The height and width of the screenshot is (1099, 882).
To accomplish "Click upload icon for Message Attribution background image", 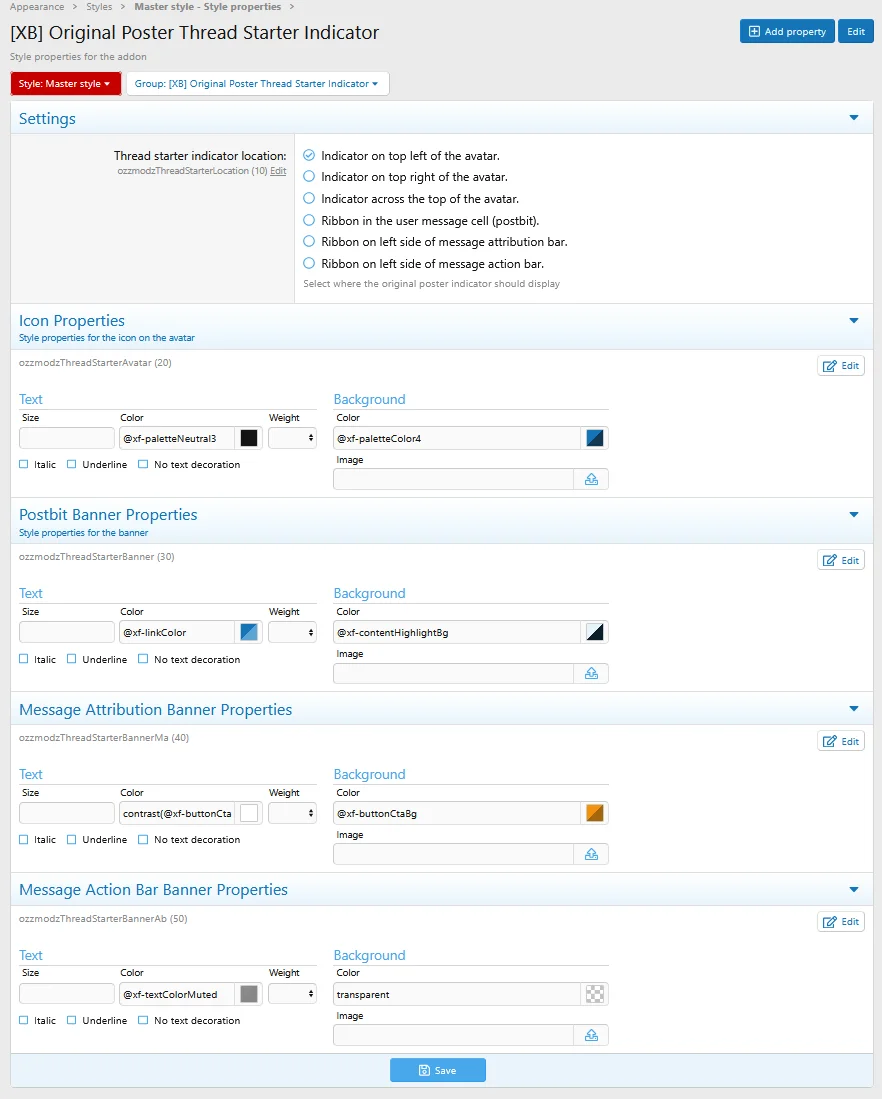I will pyautogui.click(x=591, y=854).
